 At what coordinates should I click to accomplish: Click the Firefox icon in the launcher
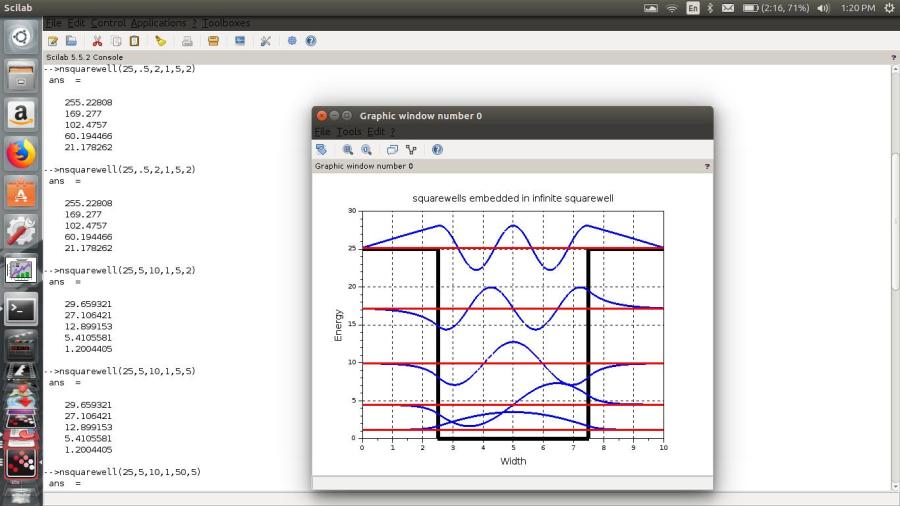[21, 153]
